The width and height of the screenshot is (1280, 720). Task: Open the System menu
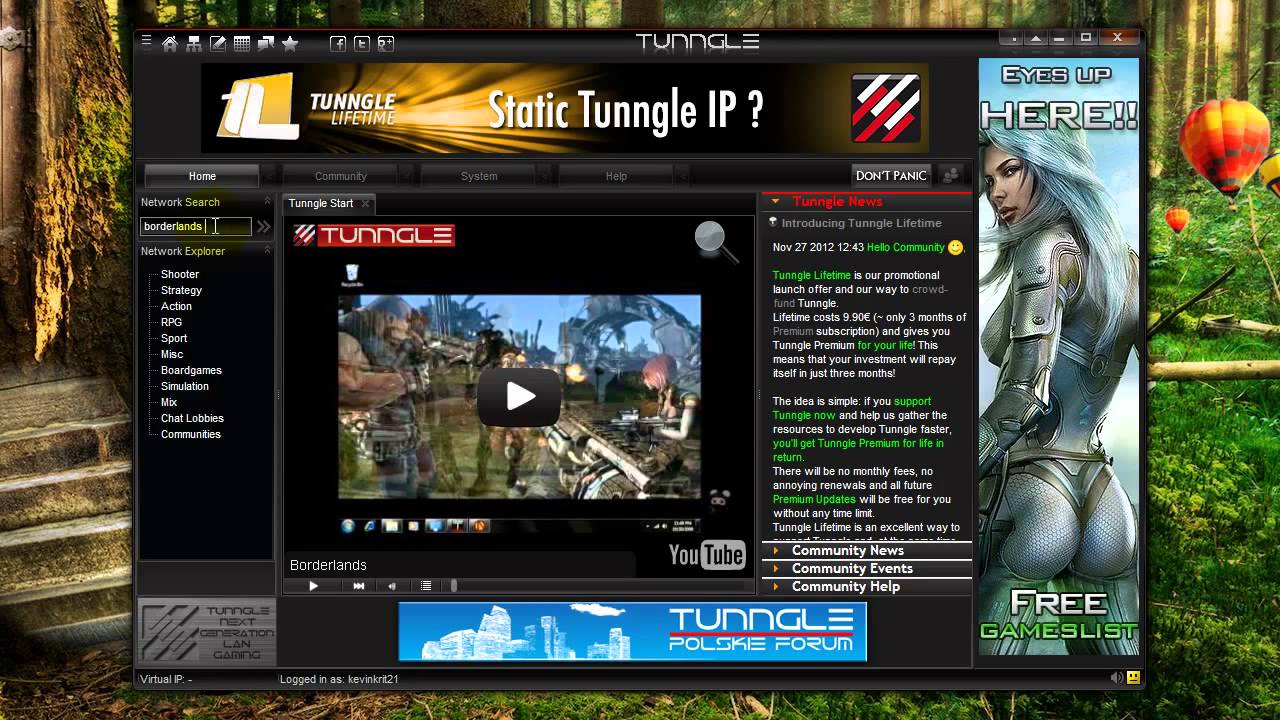[x=478, y=176]
